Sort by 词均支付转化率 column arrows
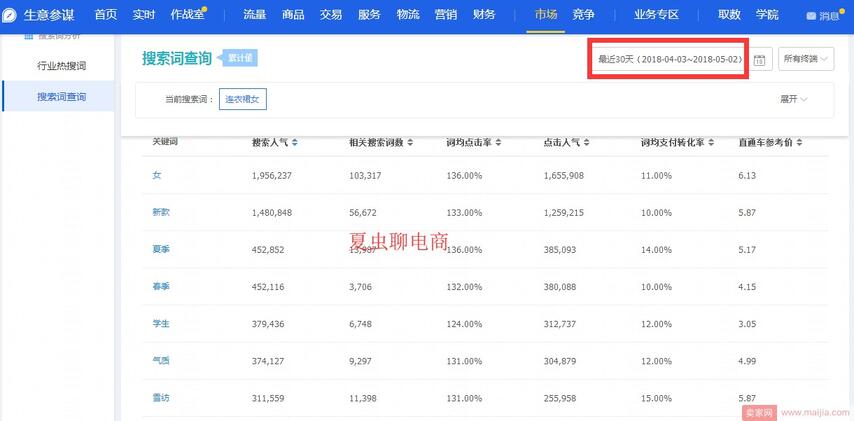854x421 pixels. pyautogui.click(x=709, y=142)
